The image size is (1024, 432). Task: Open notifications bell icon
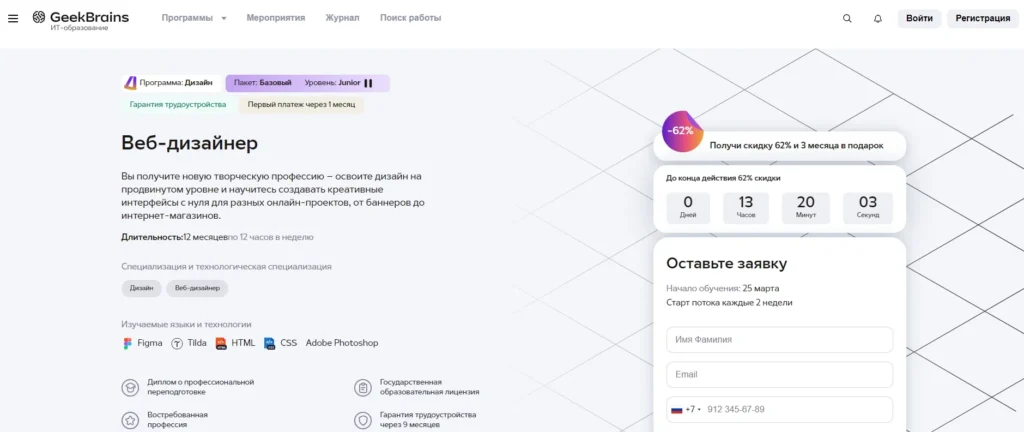click(x=878, y=18)
